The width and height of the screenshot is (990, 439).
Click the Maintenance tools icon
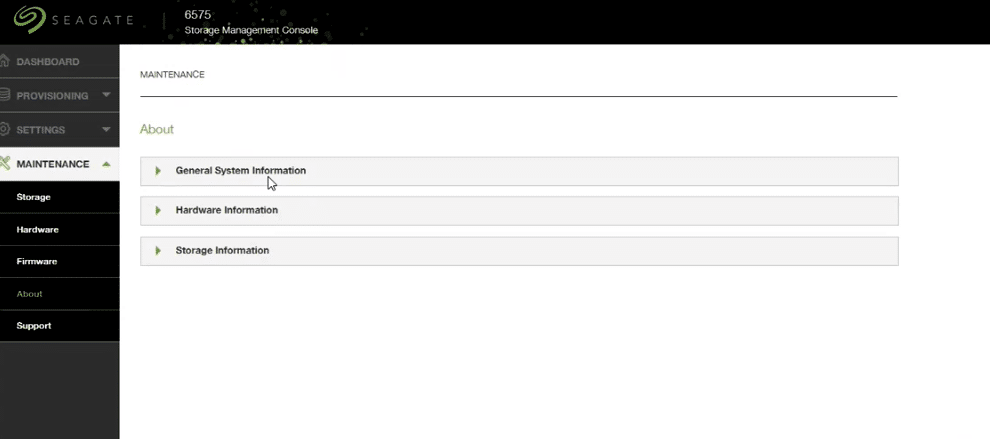tap(4, 164)
